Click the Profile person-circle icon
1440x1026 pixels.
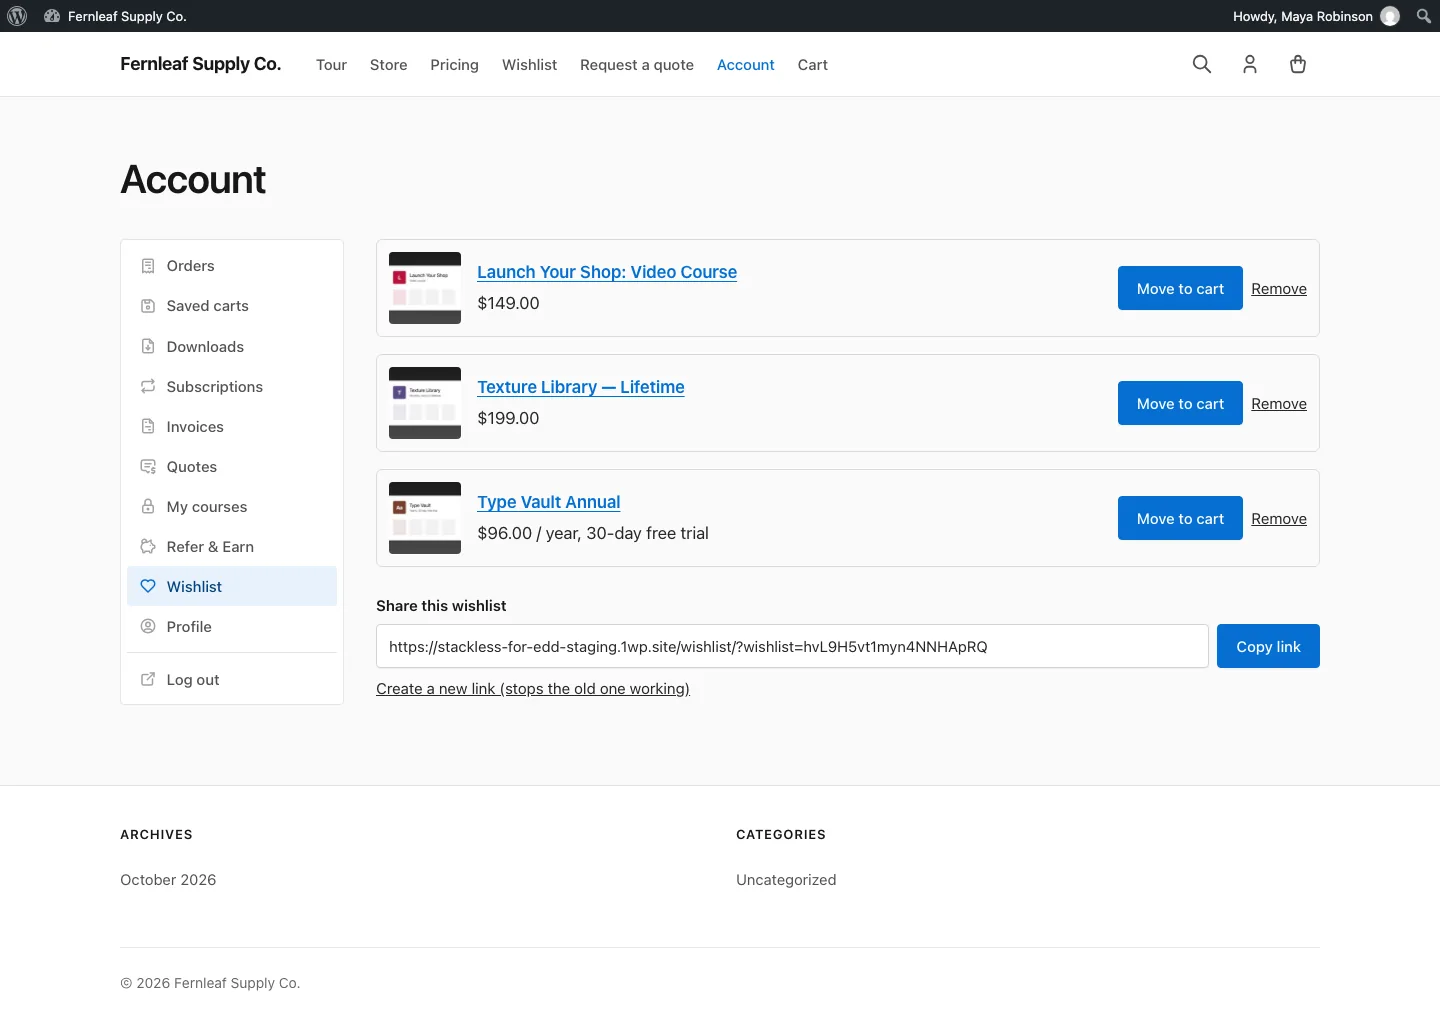148,626
